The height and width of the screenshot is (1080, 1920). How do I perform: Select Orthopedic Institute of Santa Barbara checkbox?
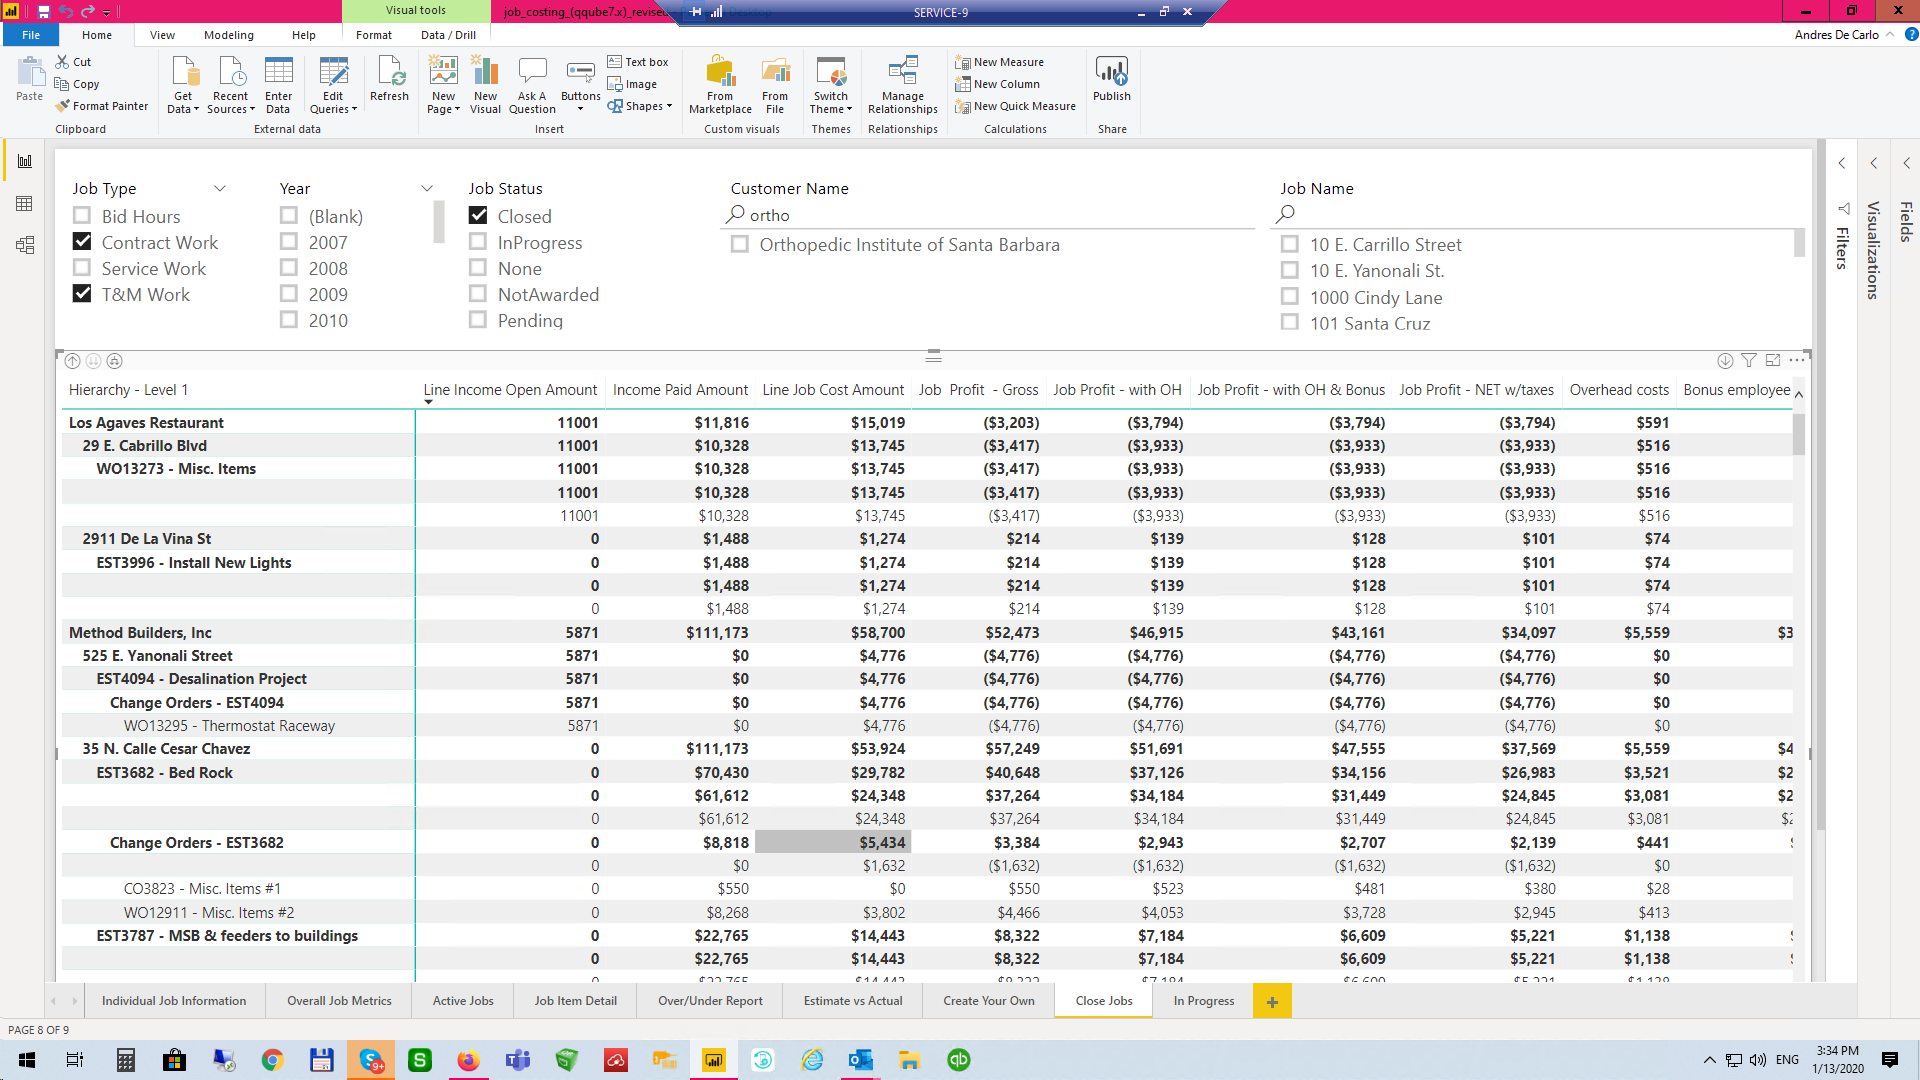tap(740, 244)
